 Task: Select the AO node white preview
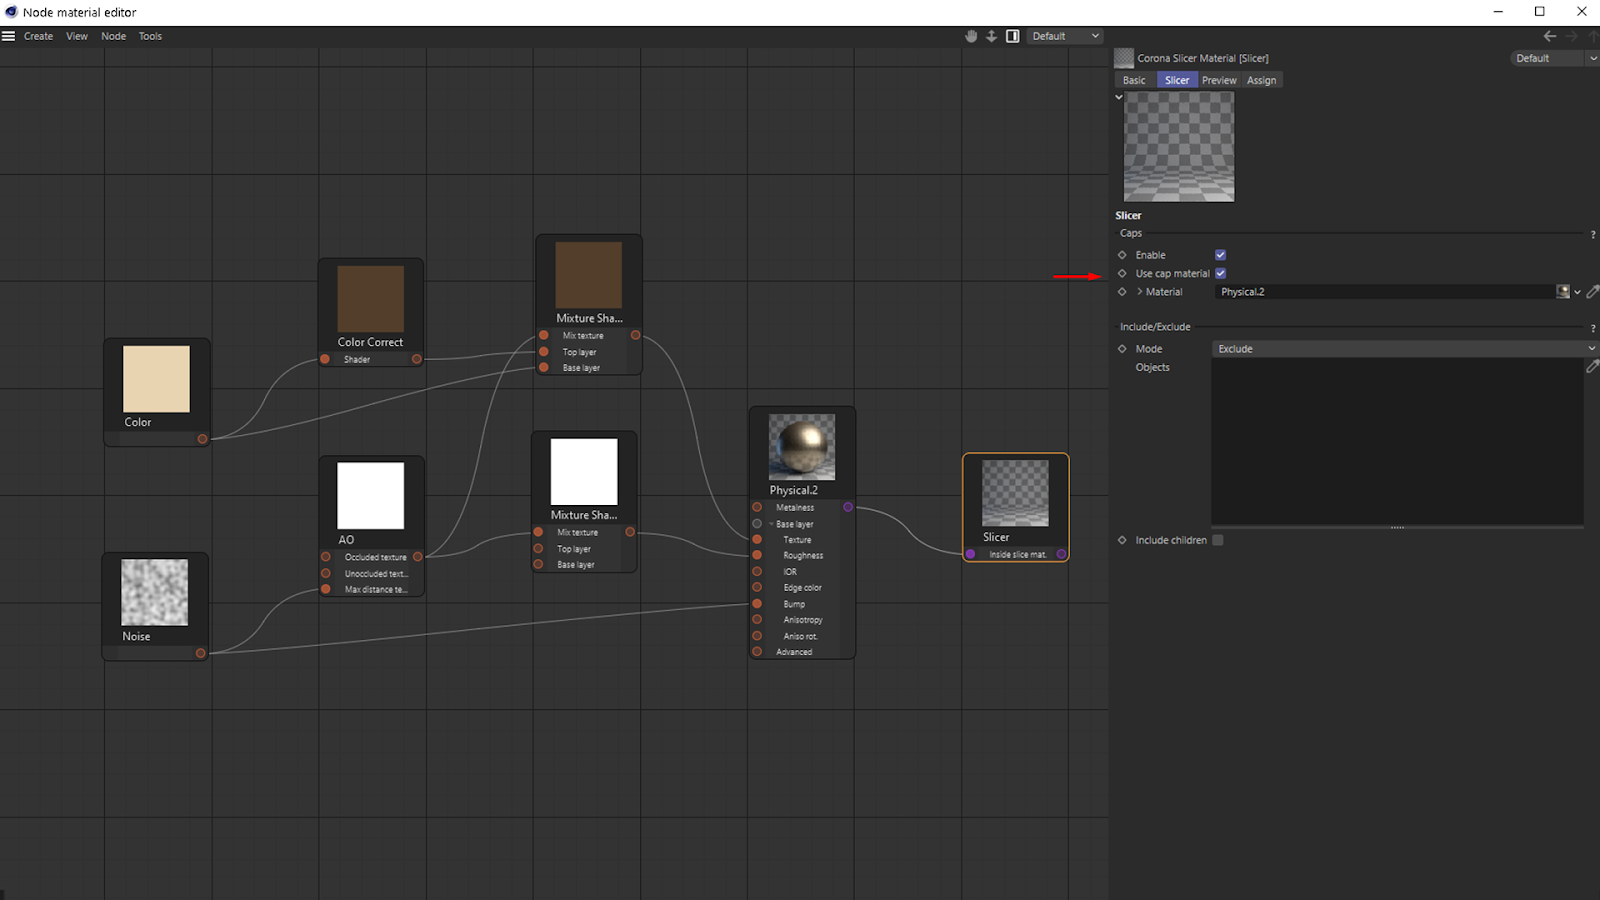371,496
